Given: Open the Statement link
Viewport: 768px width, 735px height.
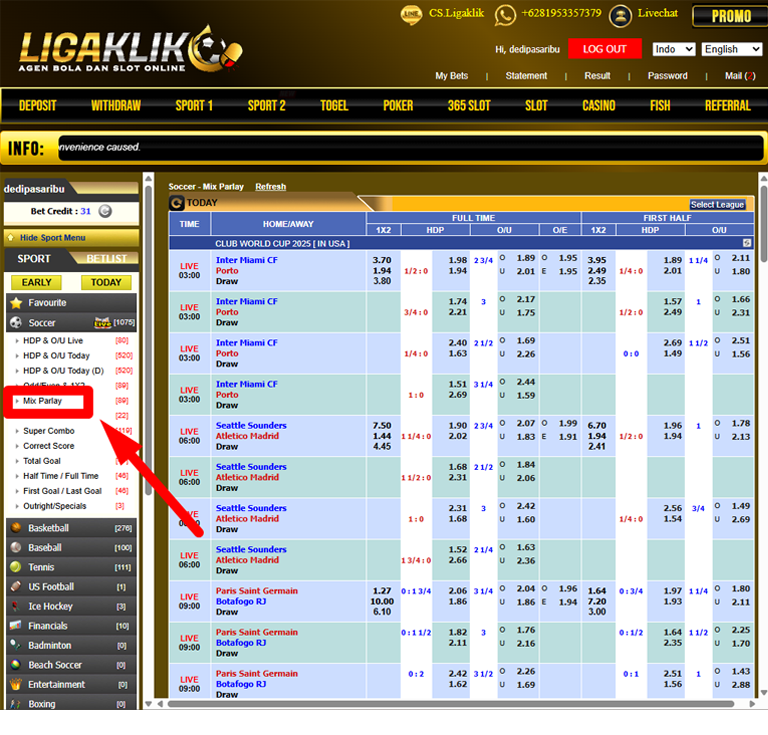Looking at the screenshot, I should (526, 76).
